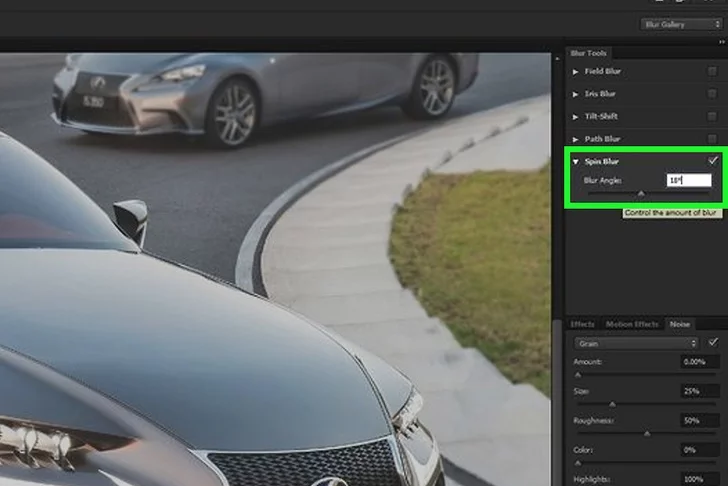Open the Grain noise type dropdown
Image resolution: width=728 pixels, height=486 pixels.
click(x=635, y=343)
